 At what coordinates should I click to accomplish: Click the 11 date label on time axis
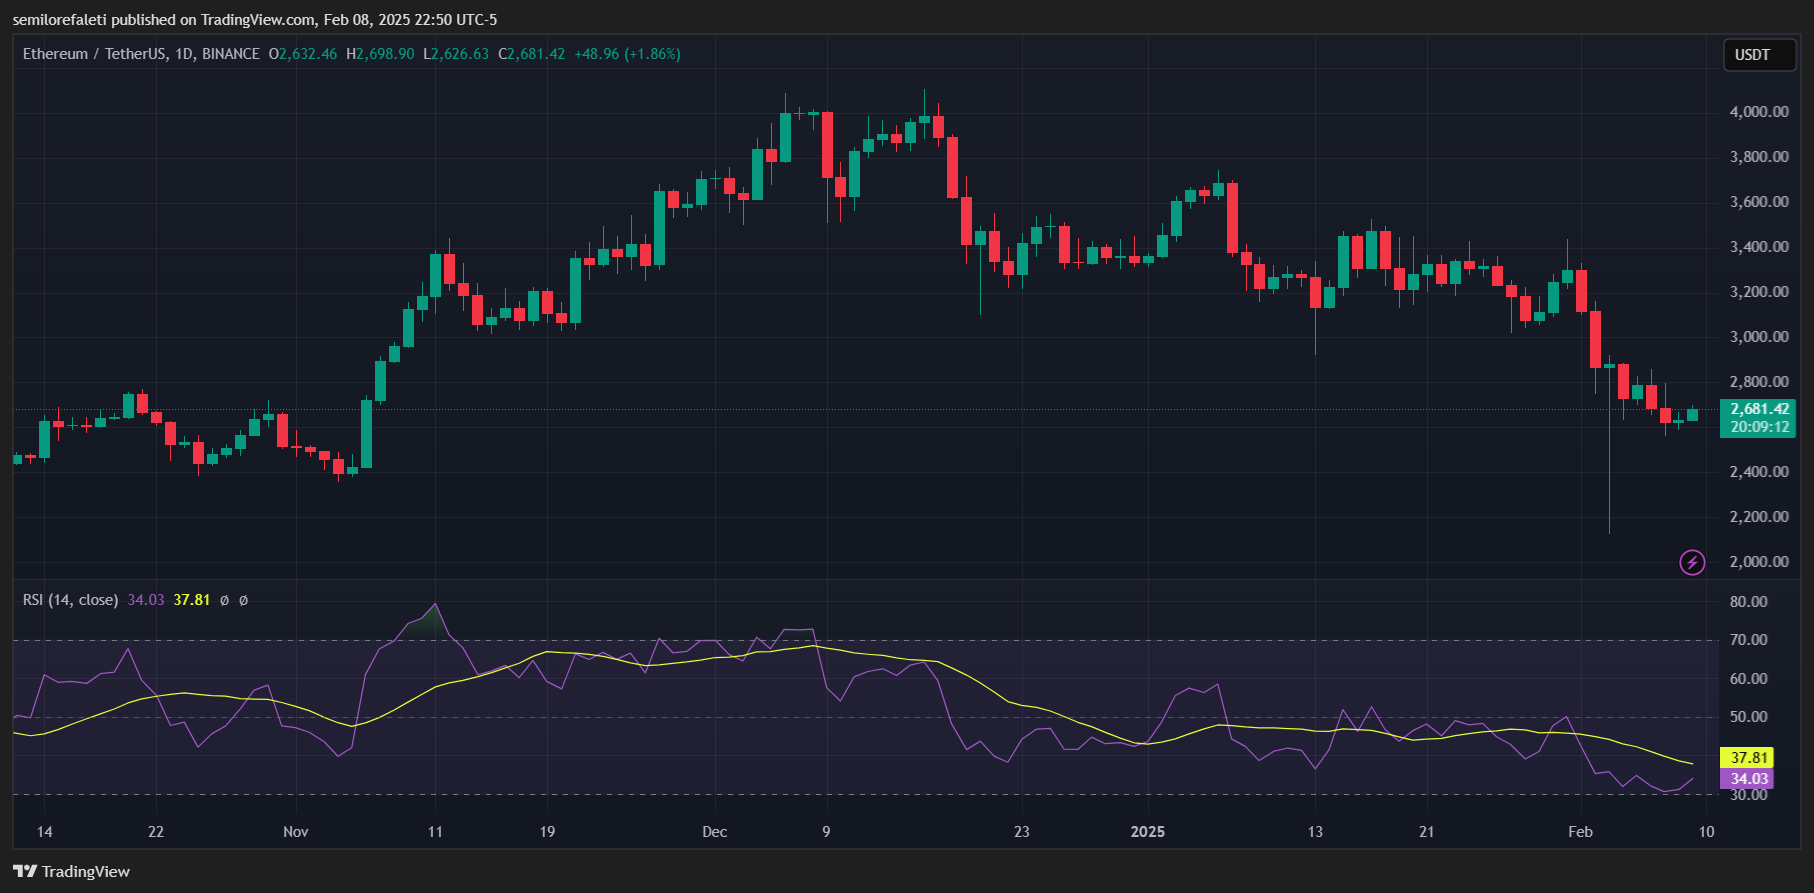(435, 832)
